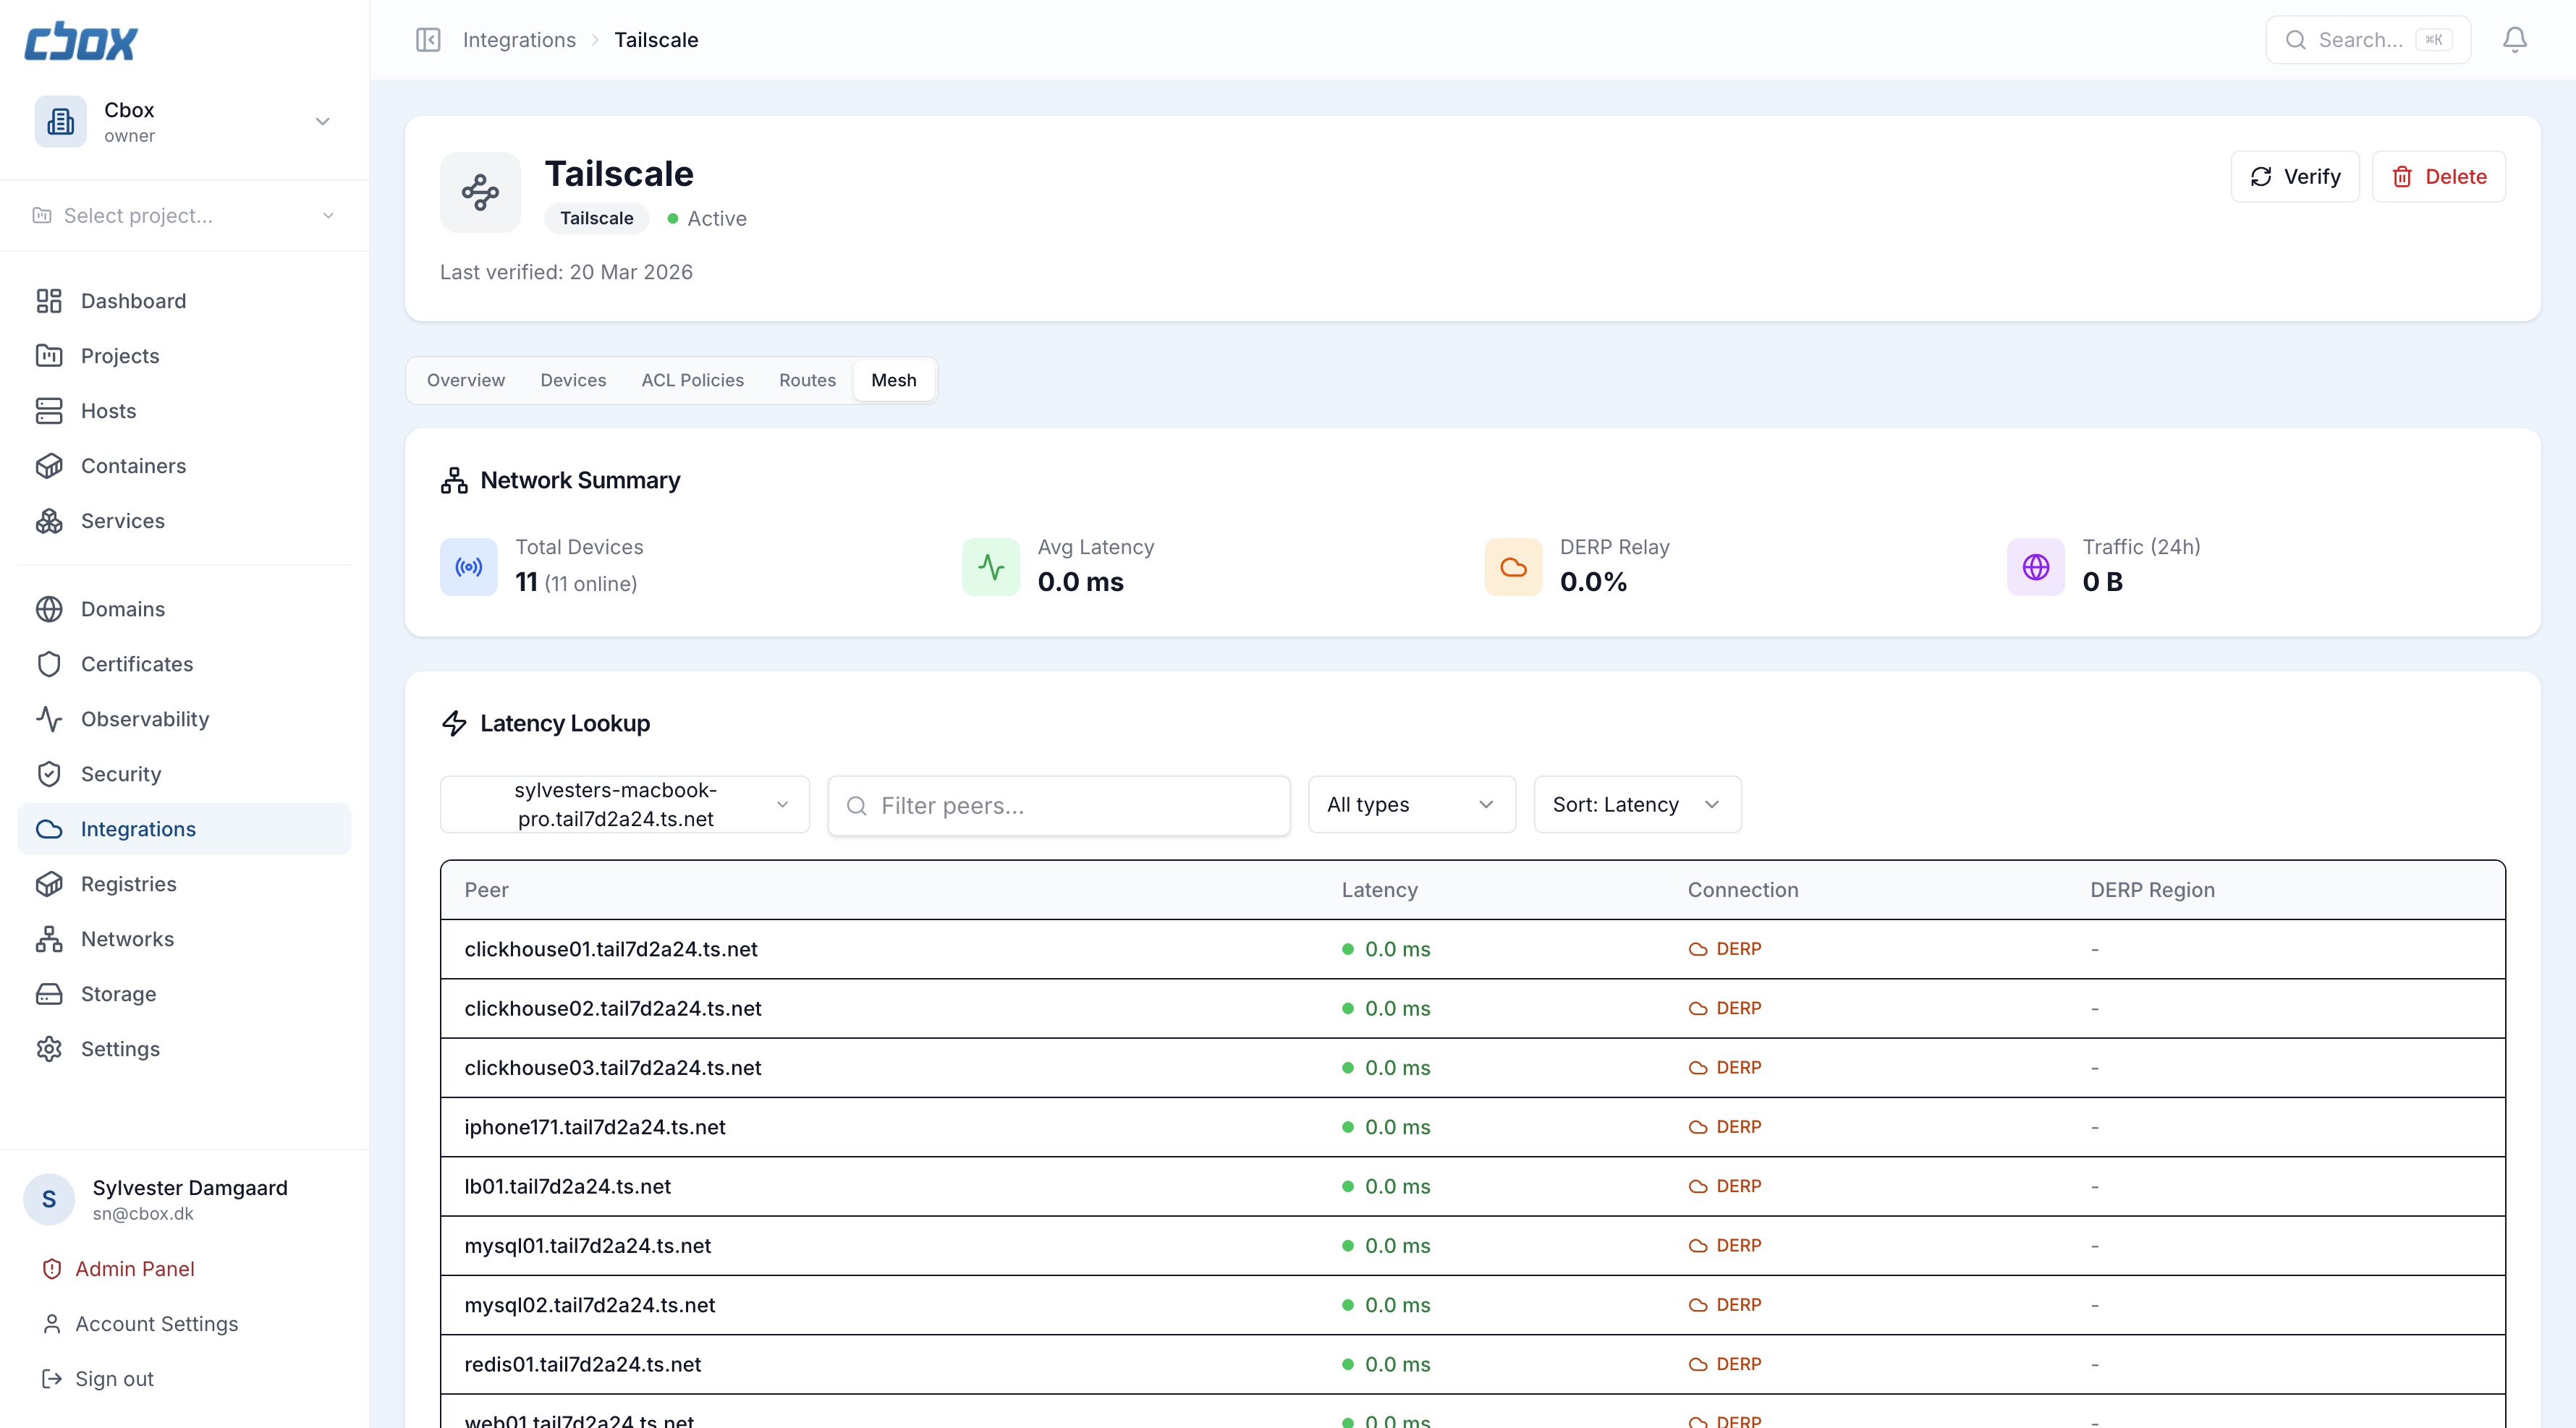Click the Tailscale integration icon
Screen dimensions: 2576x1428
(480, 192)
